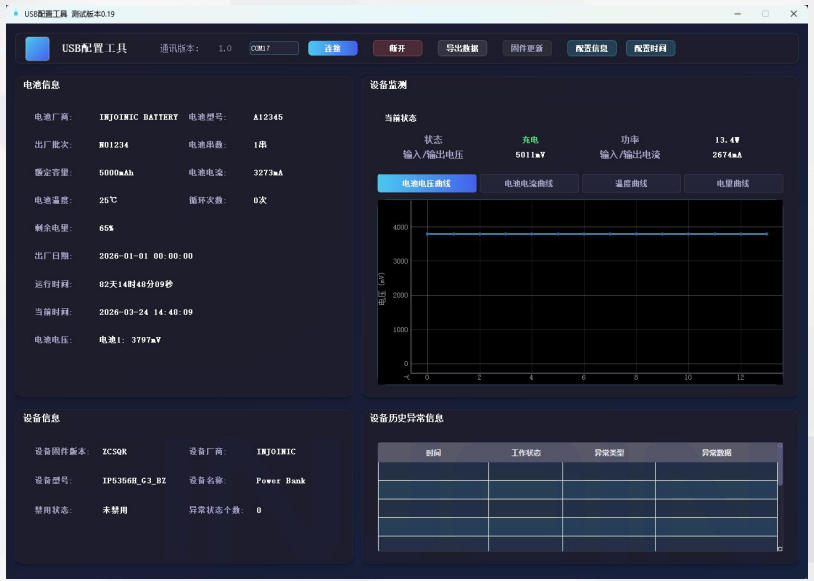Screen dimensions: 814x581
Task: Switch to the 电池电流曲线 tab
Action: 529,183
